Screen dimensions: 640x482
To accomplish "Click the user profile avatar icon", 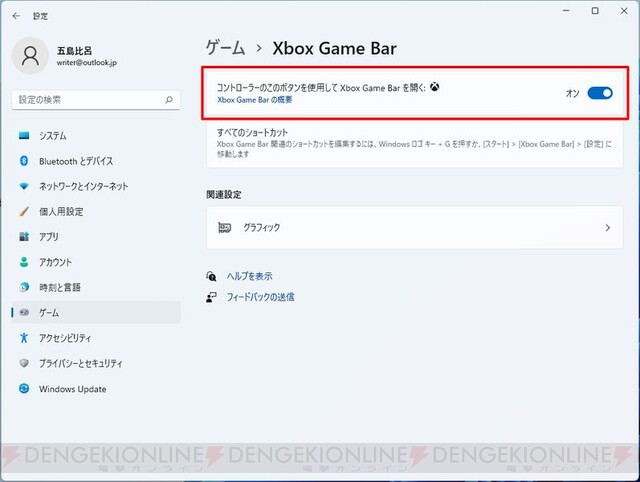I will (30, 56).
